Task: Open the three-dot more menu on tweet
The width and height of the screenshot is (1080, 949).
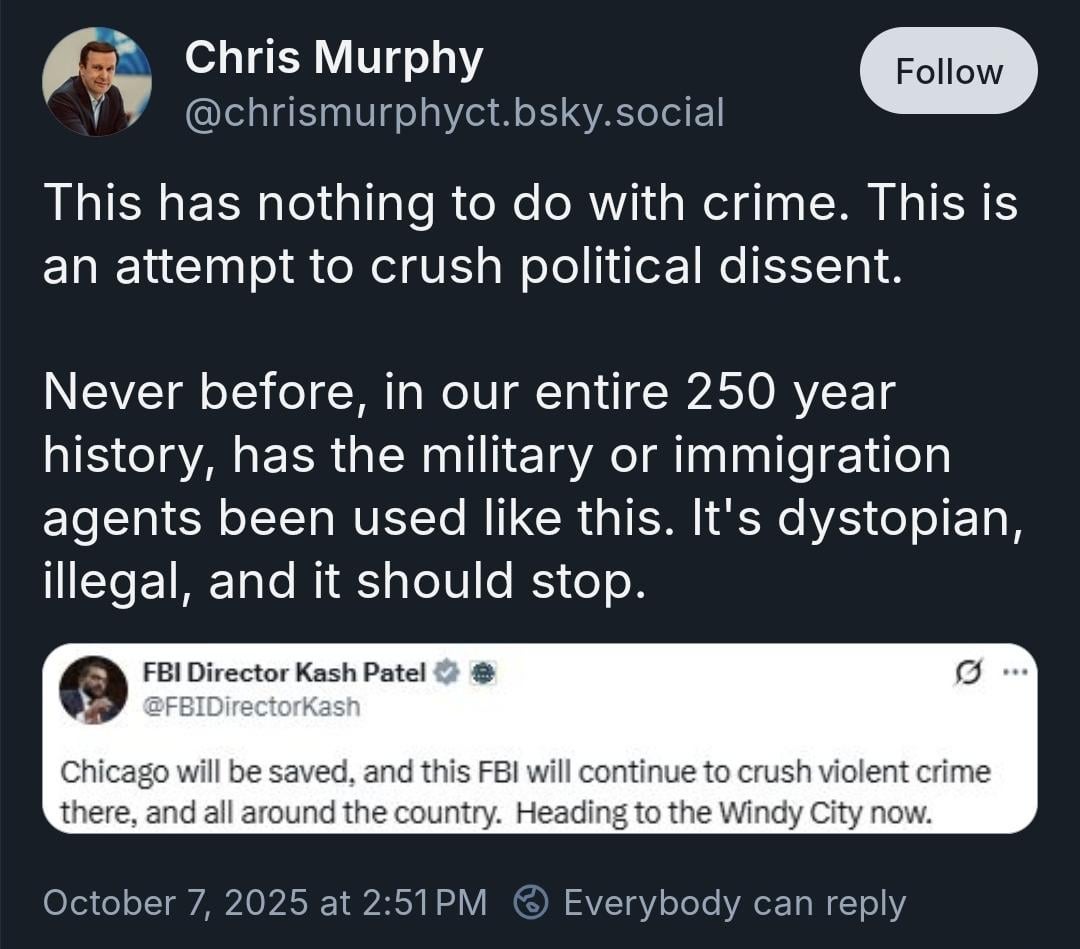Action: click(x=1014, y=672)
